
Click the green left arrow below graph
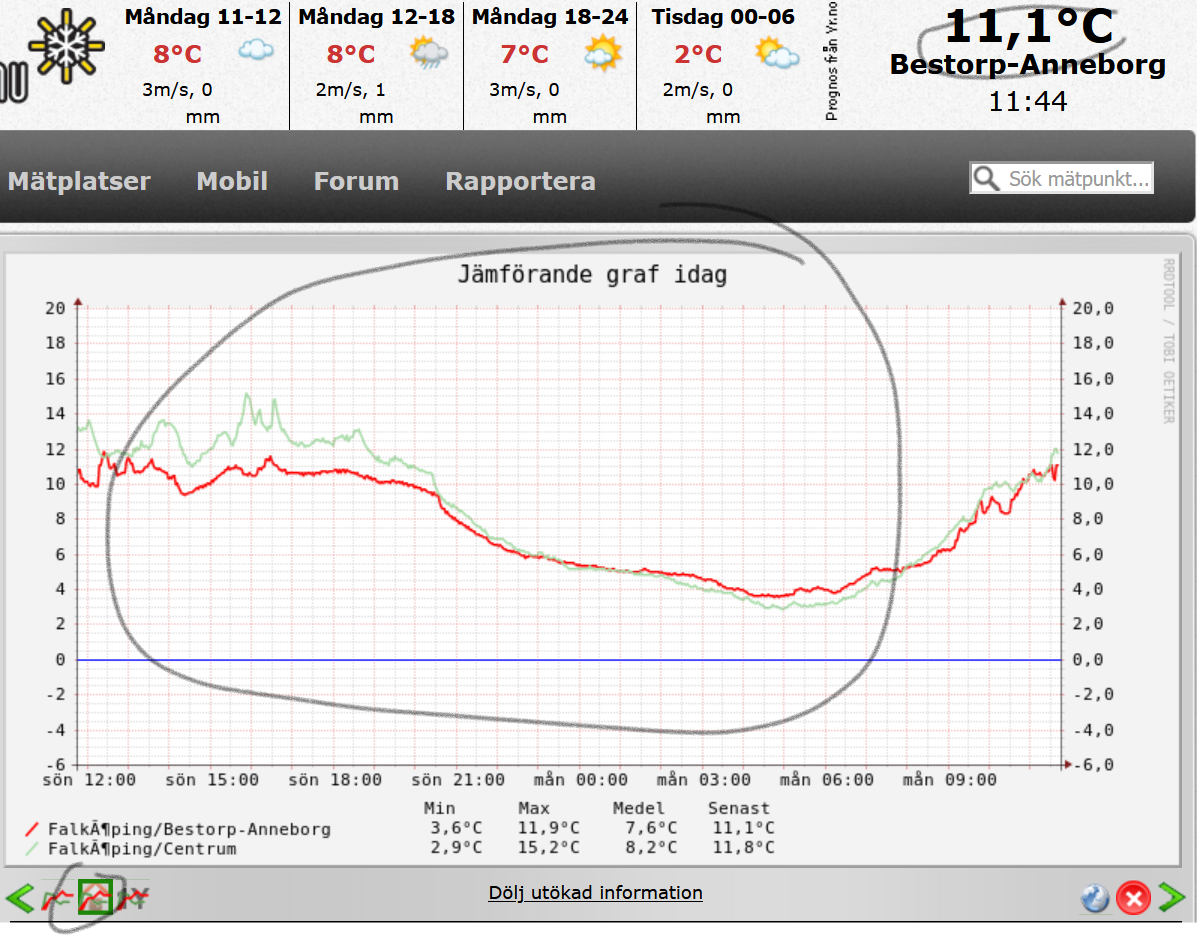point(20,898)
